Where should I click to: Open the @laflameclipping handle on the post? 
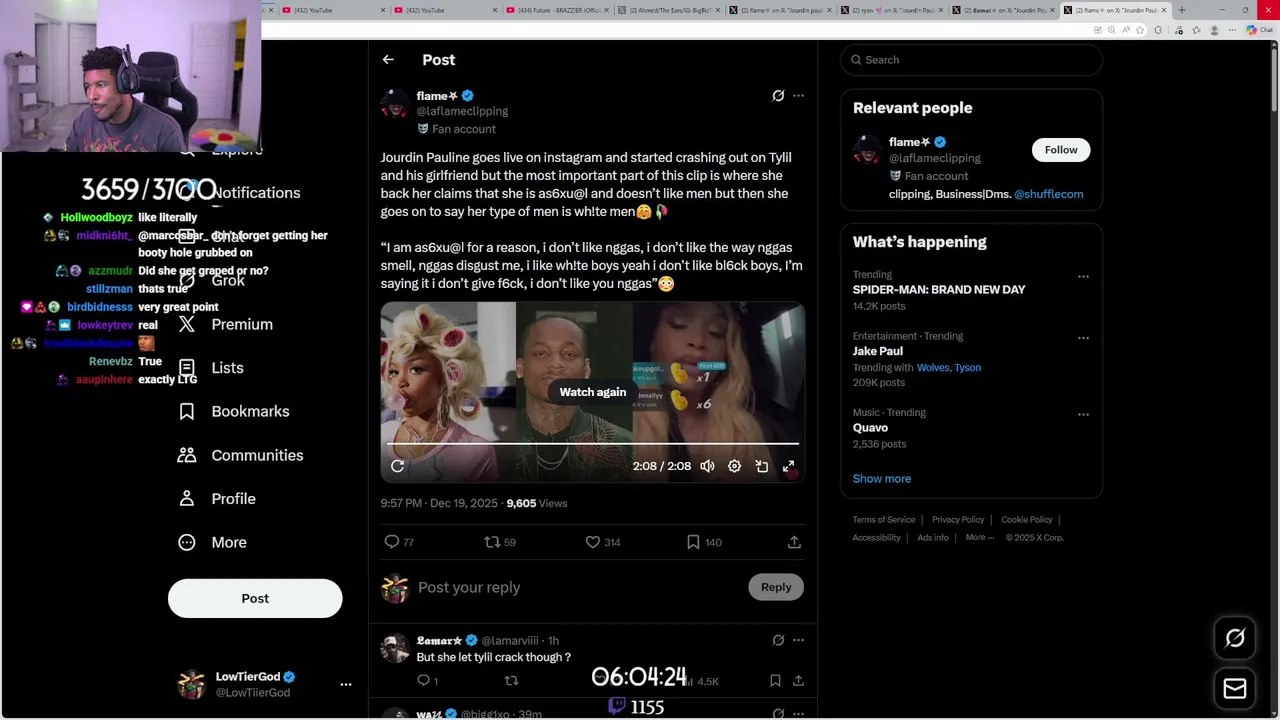462,111
